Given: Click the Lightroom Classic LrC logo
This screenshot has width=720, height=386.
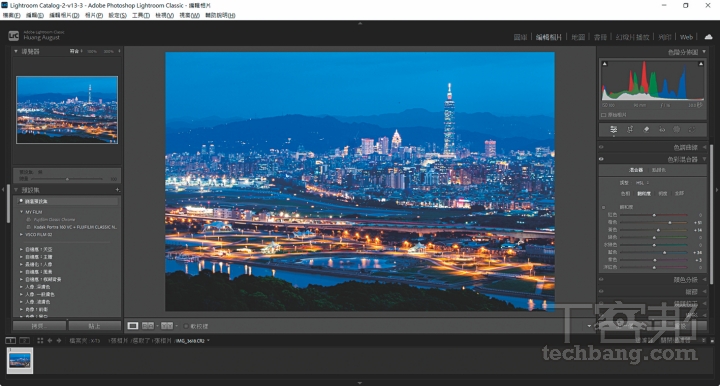Looking at the screenshot, I should point(14,35).
